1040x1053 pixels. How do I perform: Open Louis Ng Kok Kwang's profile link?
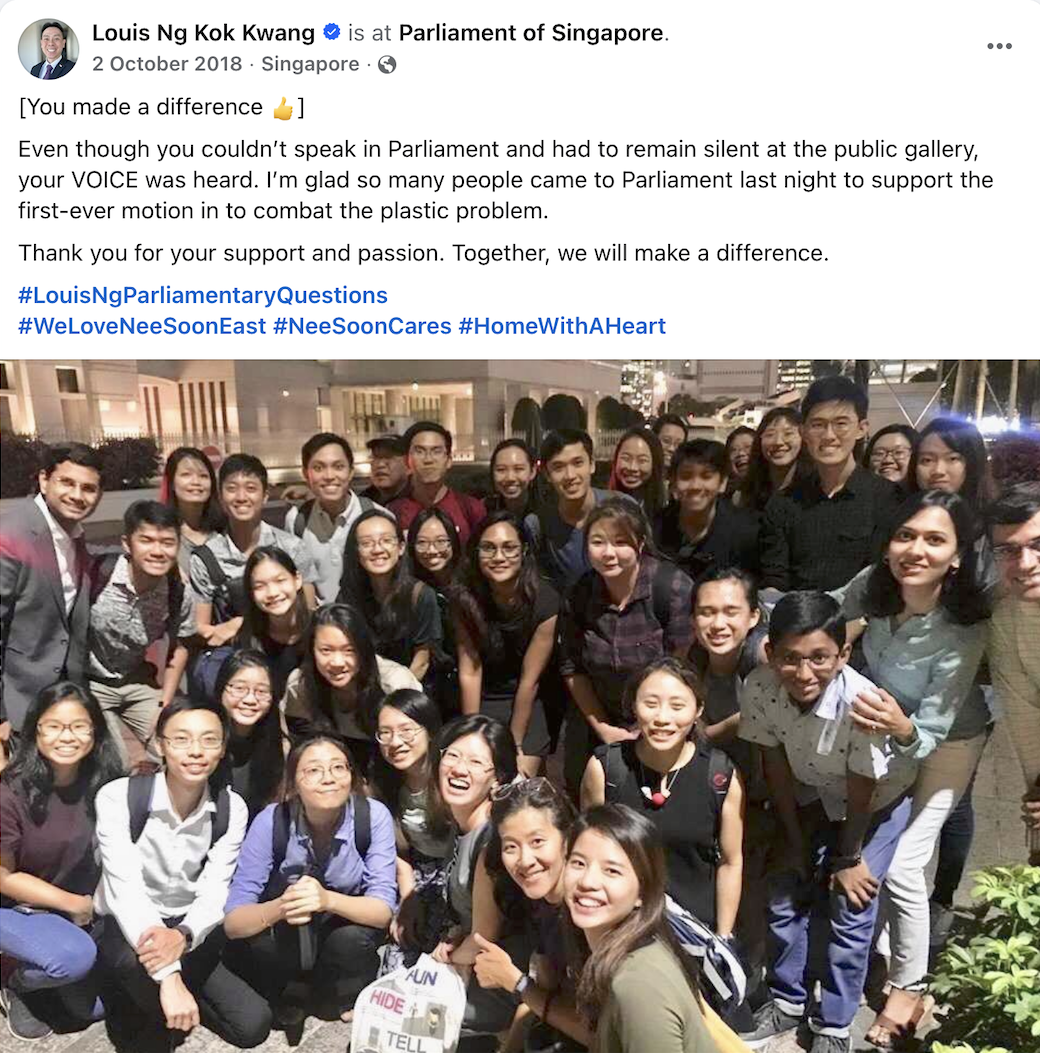(x=203, y=32)
